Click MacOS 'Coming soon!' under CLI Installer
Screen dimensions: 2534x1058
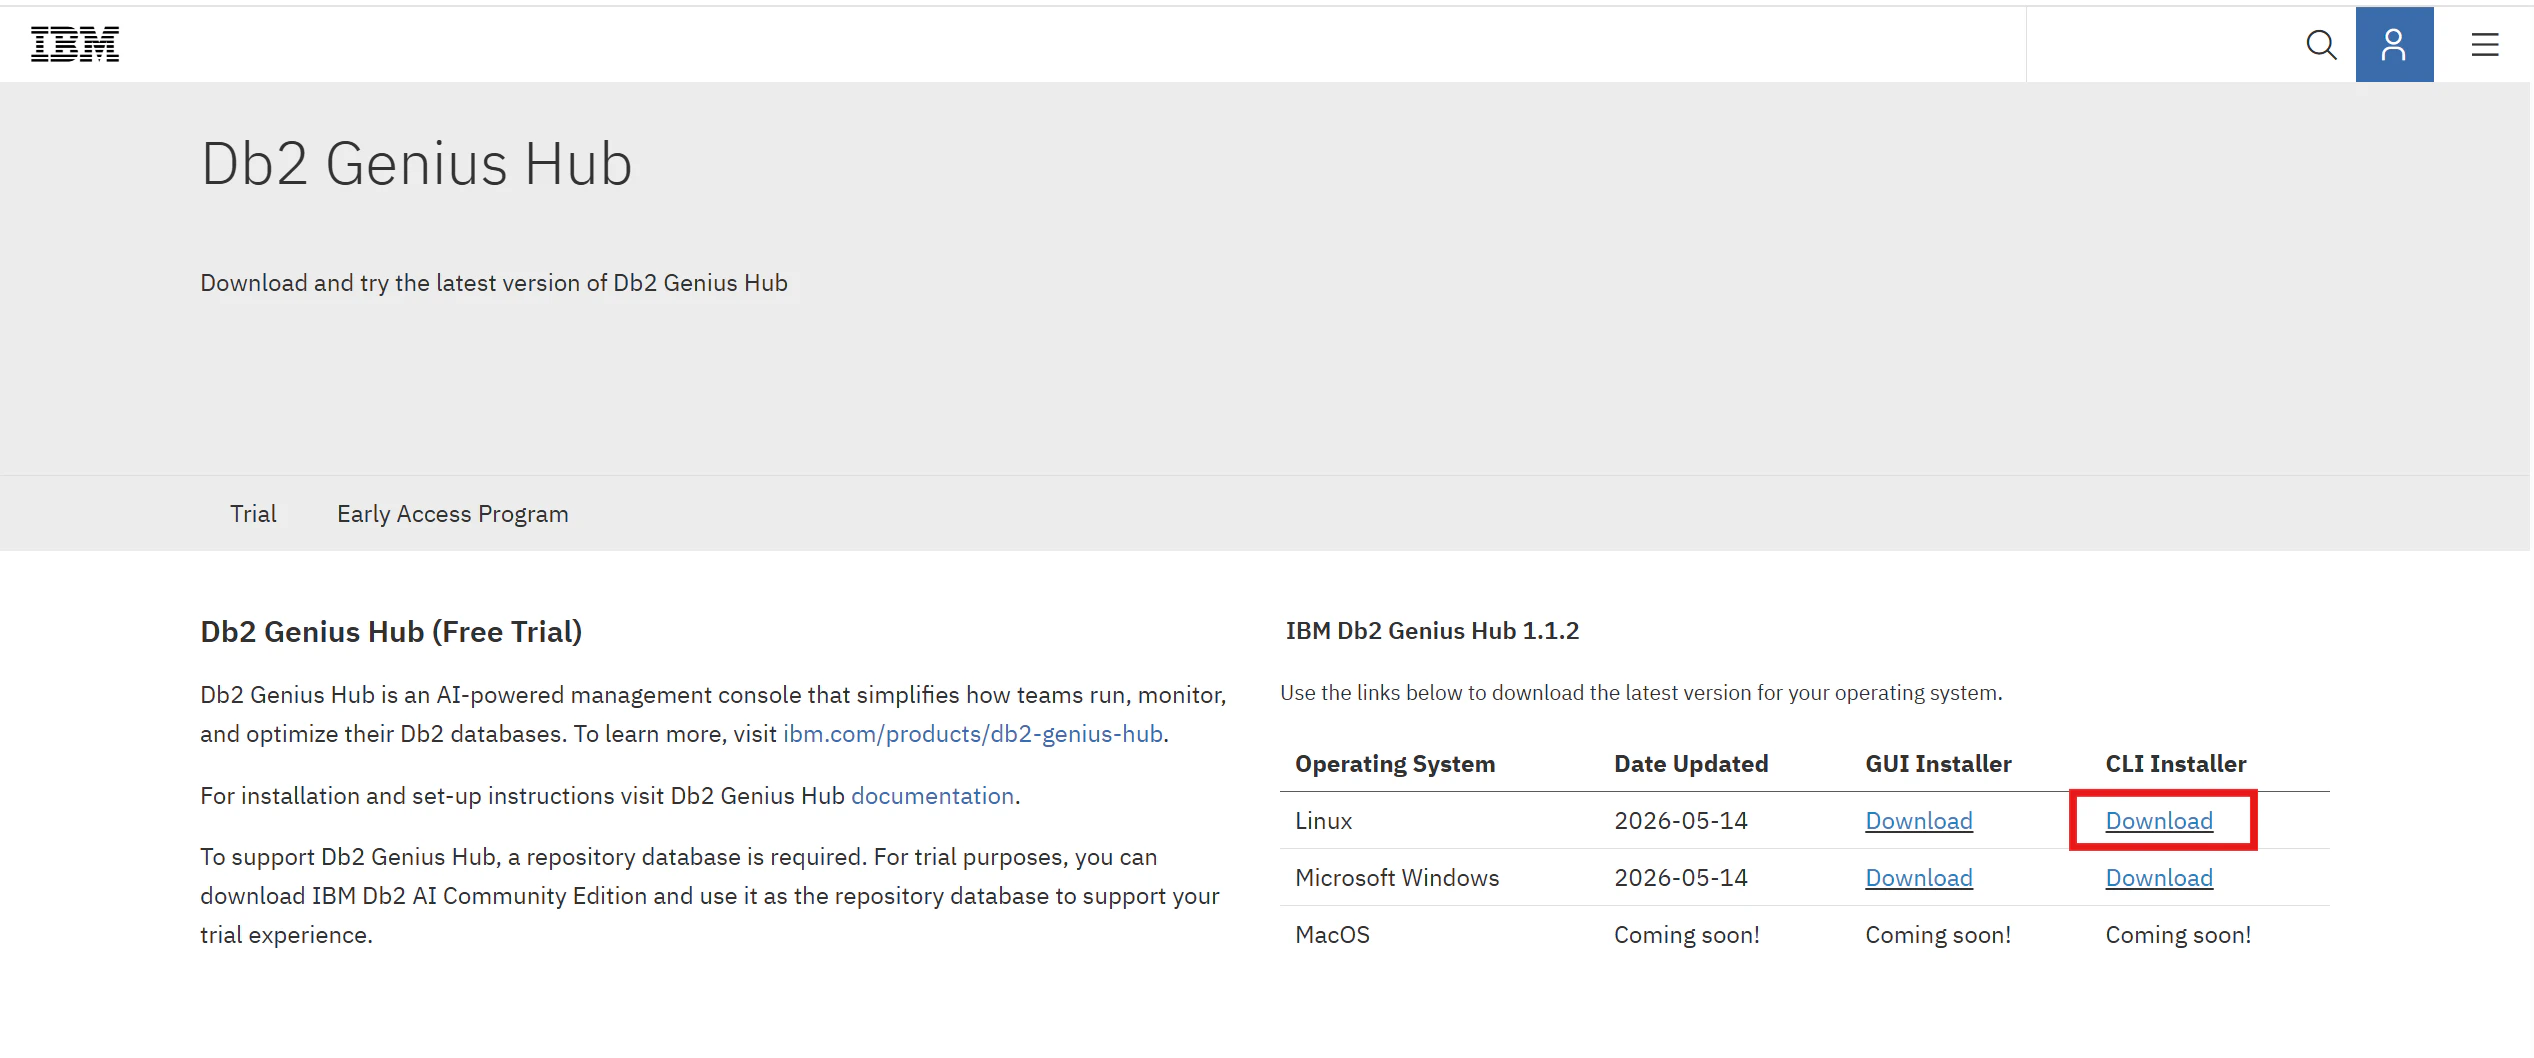(2178, 935)
